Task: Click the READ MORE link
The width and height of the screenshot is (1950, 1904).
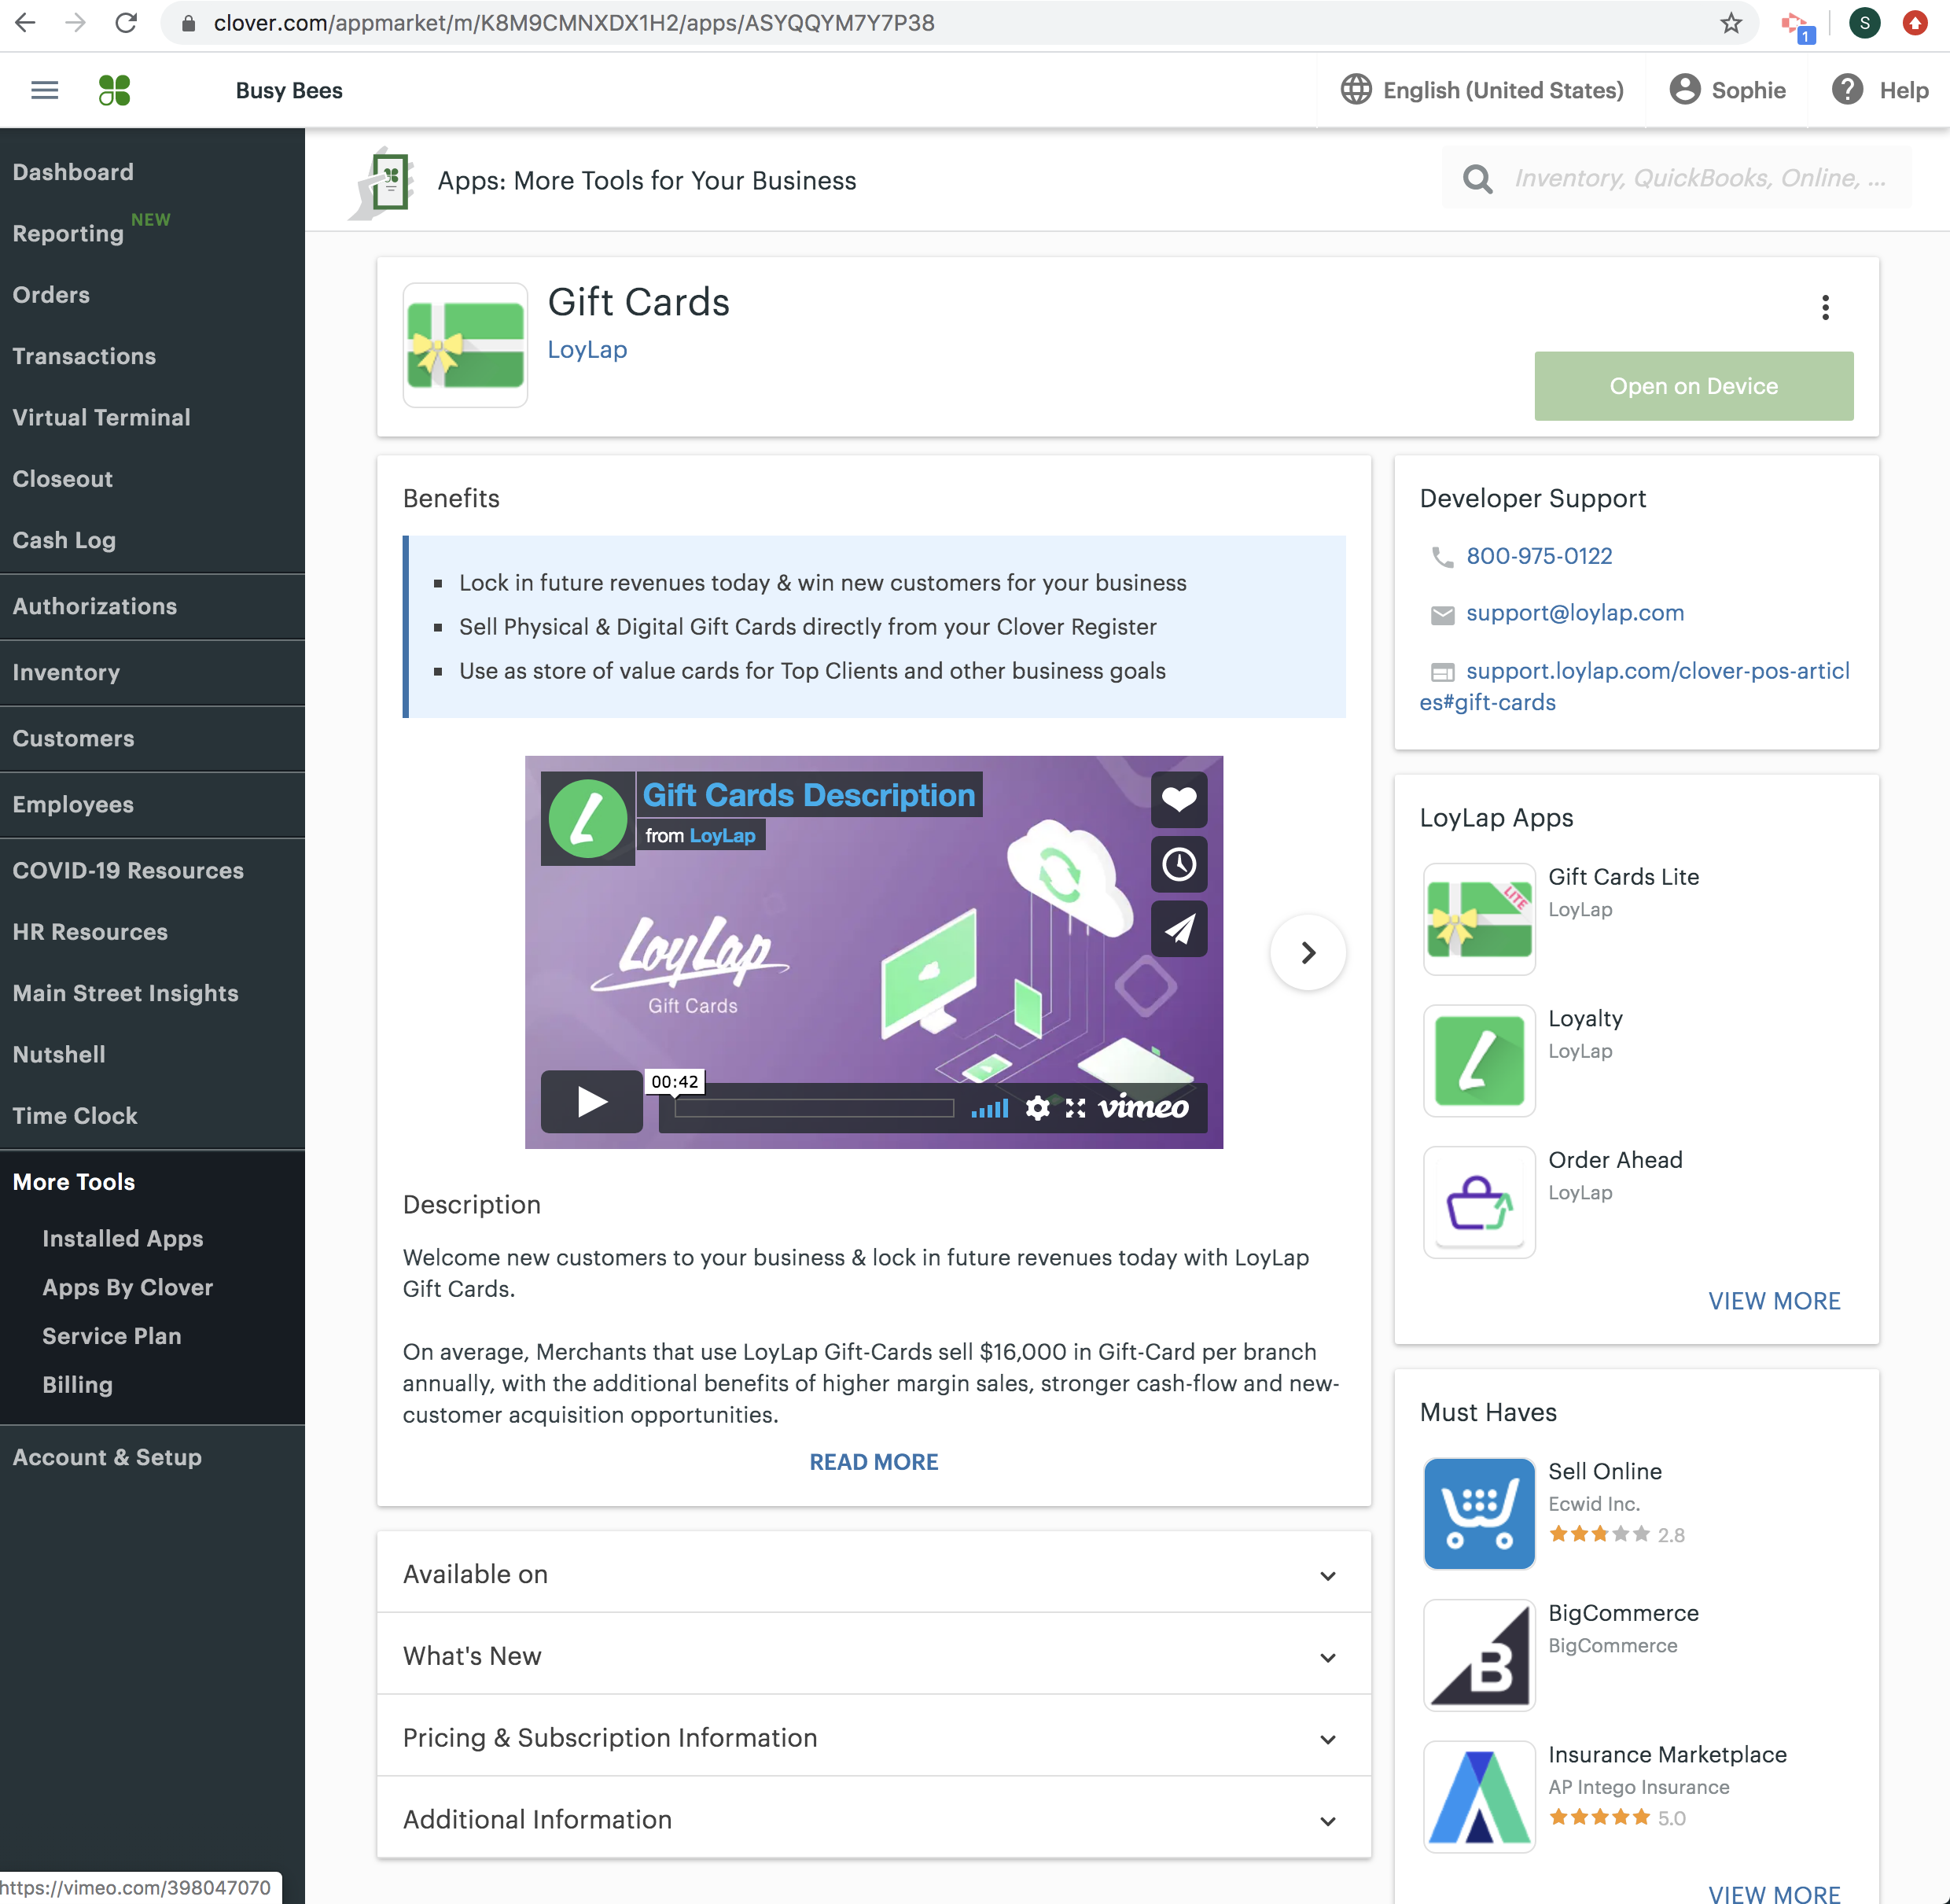Action: [x=873, y=1462]
